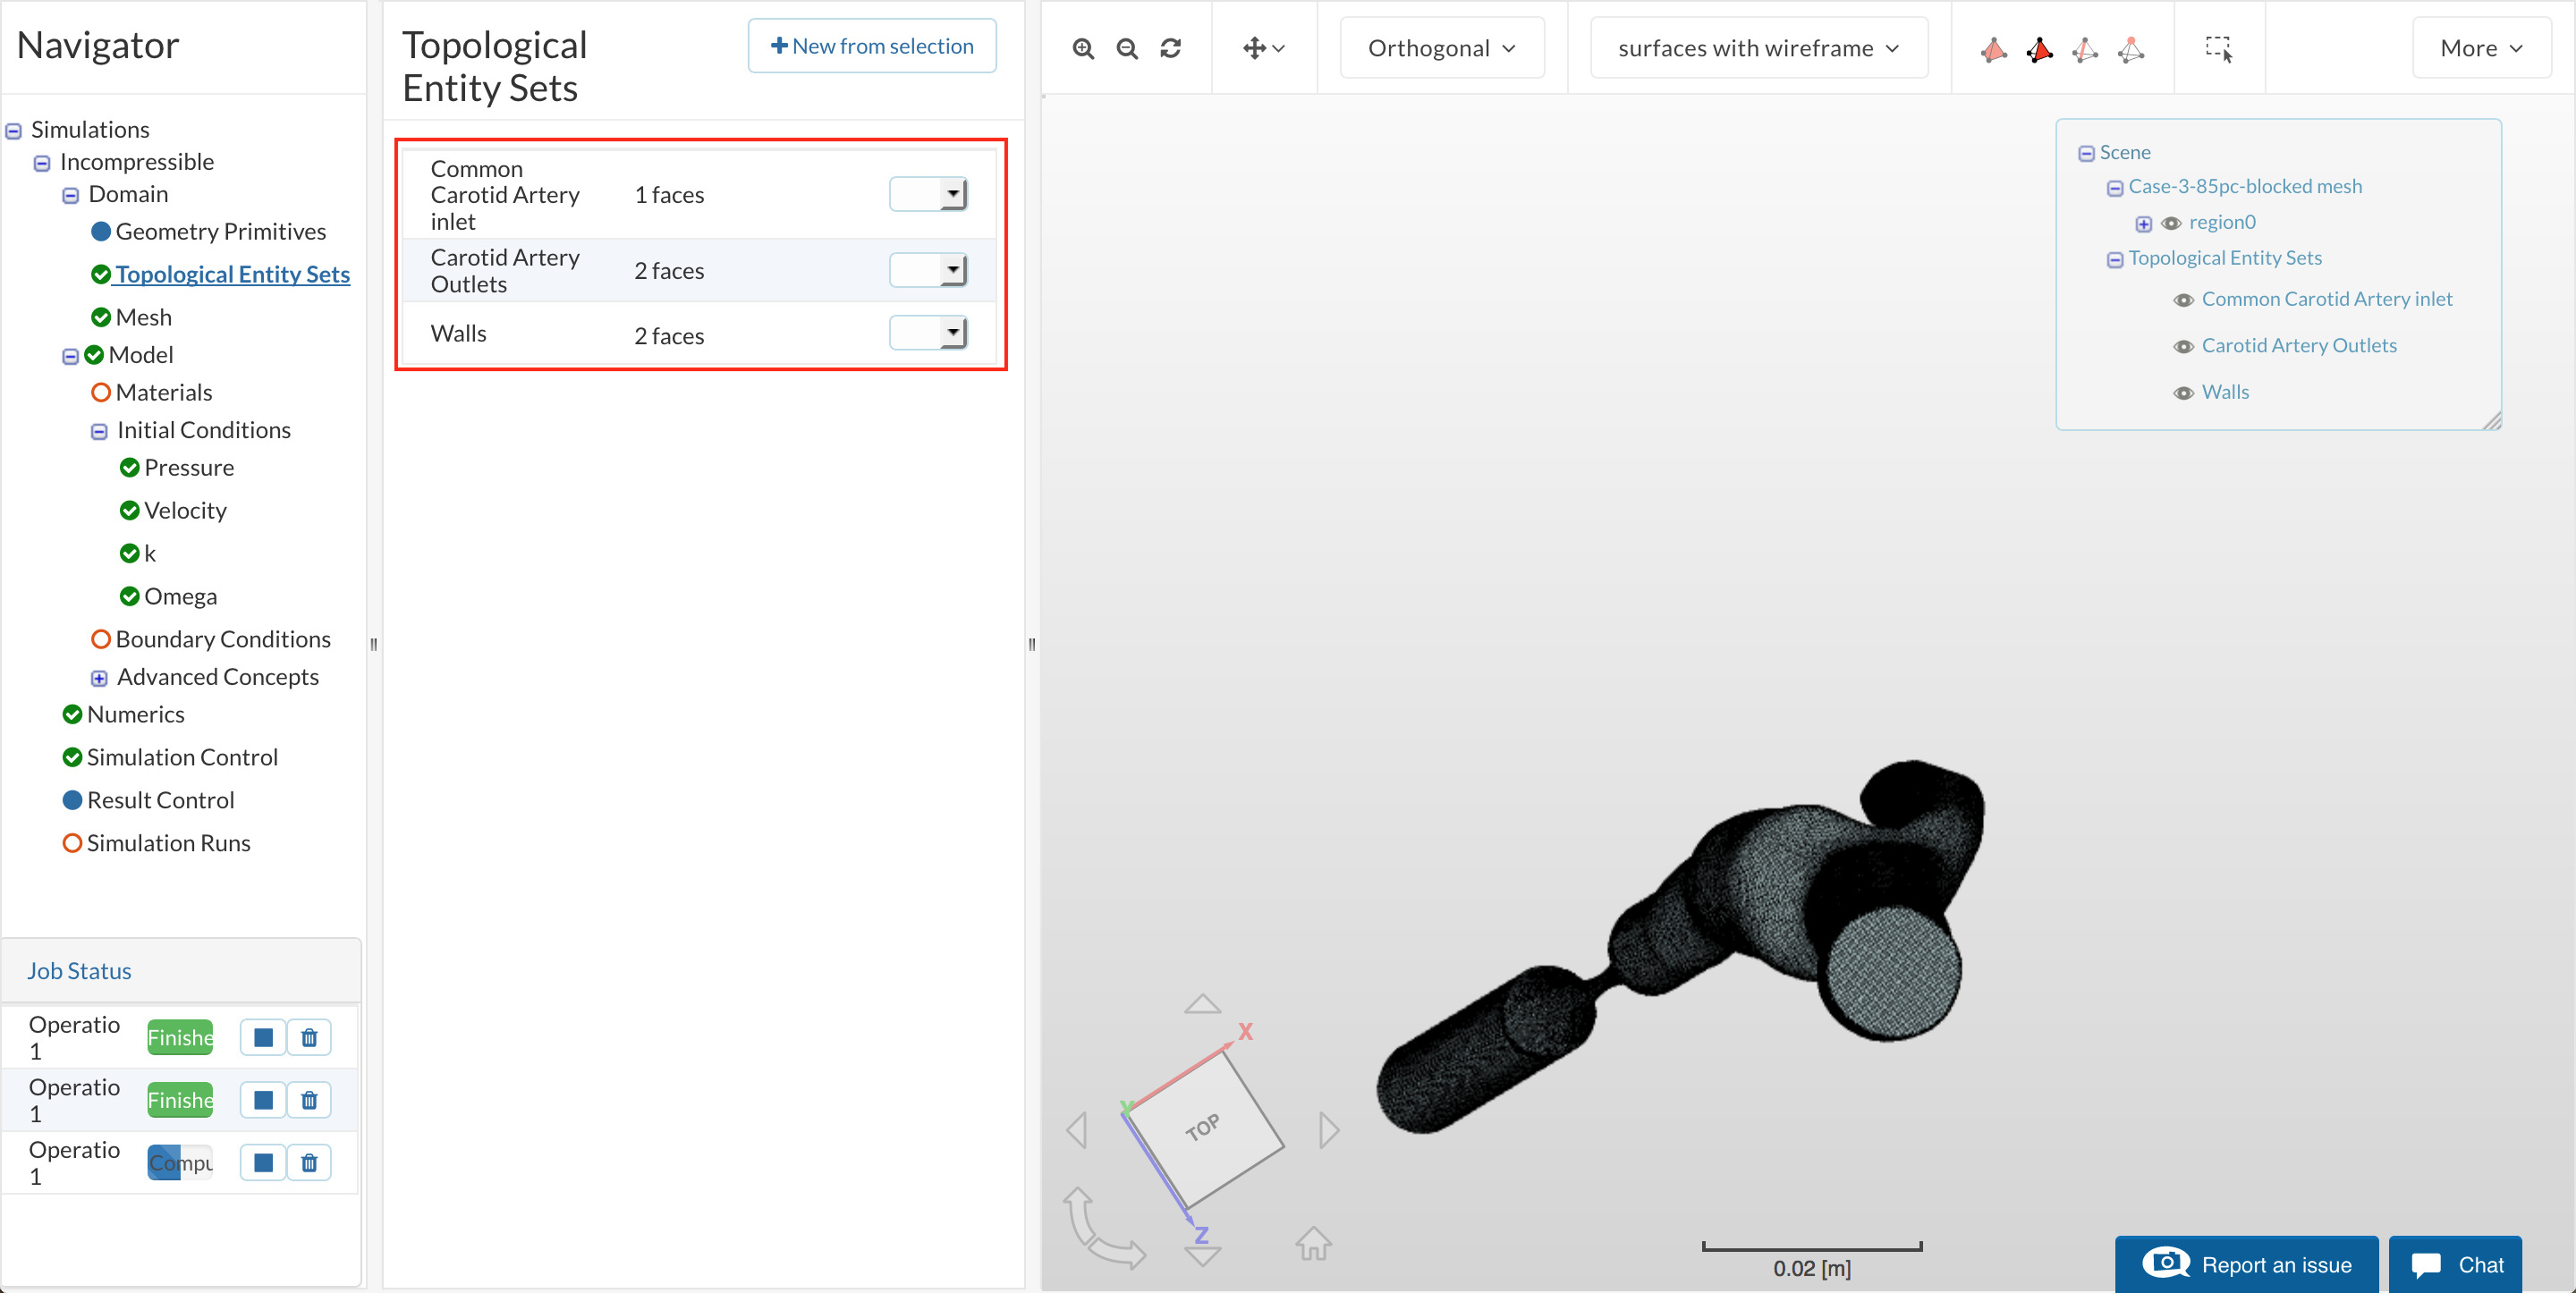
Task: Click the New from selection button
Action: [872, 46]
